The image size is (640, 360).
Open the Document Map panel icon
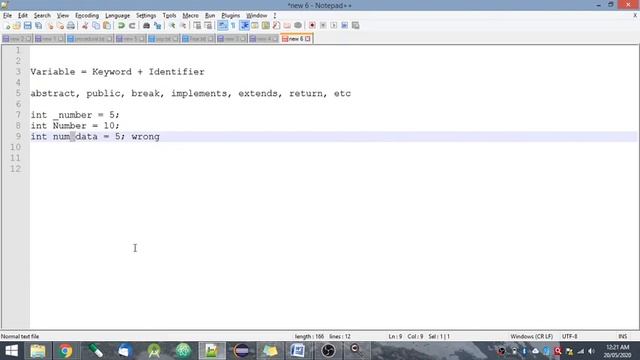pyautogui.click(x=266, y=26)
